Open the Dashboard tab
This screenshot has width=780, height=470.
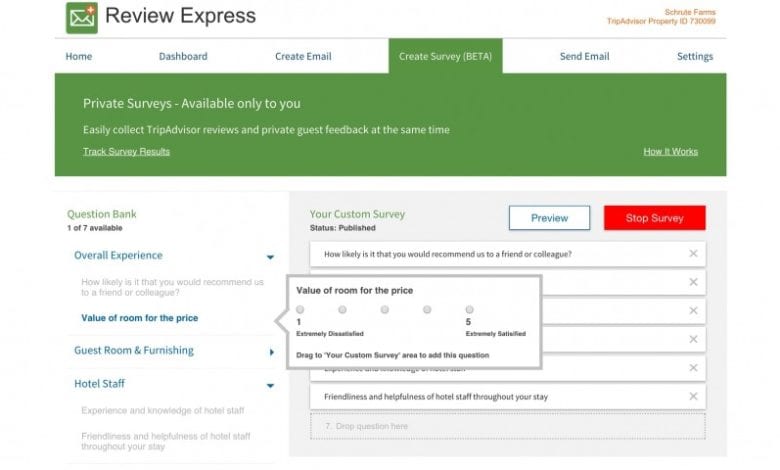pos(183,56)
